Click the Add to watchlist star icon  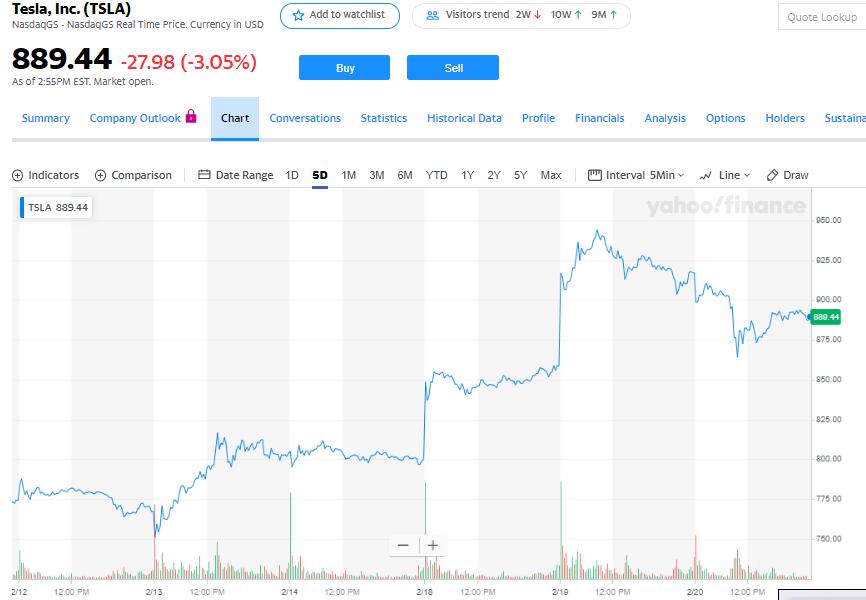click(298, 16)
